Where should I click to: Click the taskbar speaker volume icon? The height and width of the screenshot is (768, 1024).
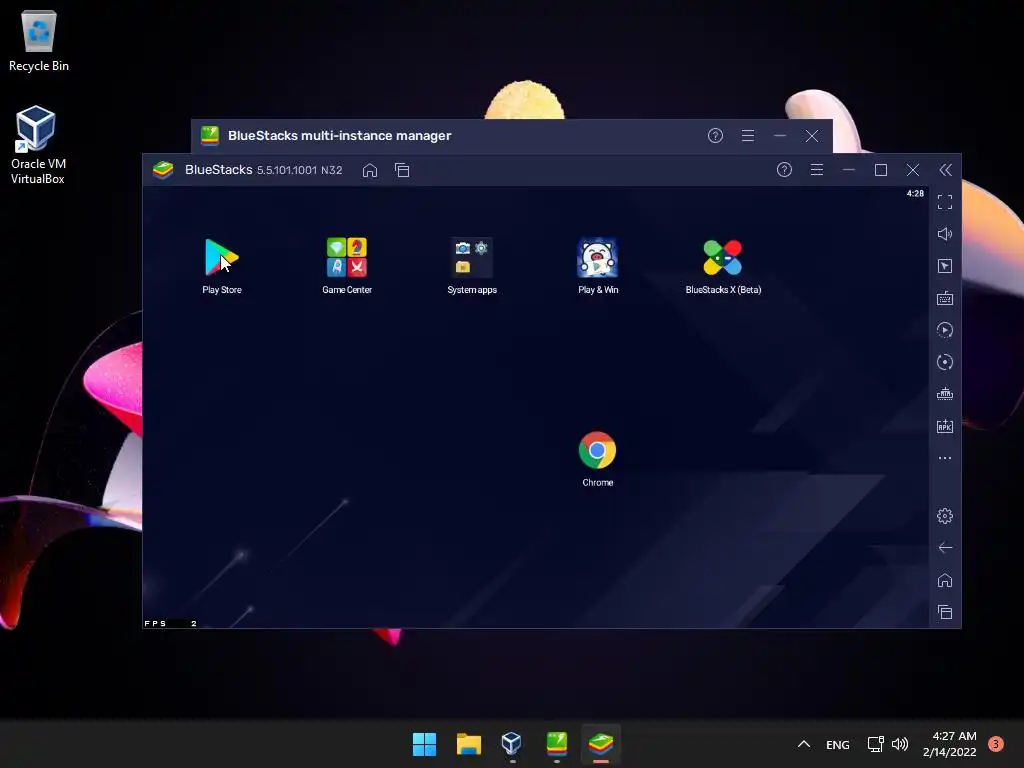click(900, 744)
